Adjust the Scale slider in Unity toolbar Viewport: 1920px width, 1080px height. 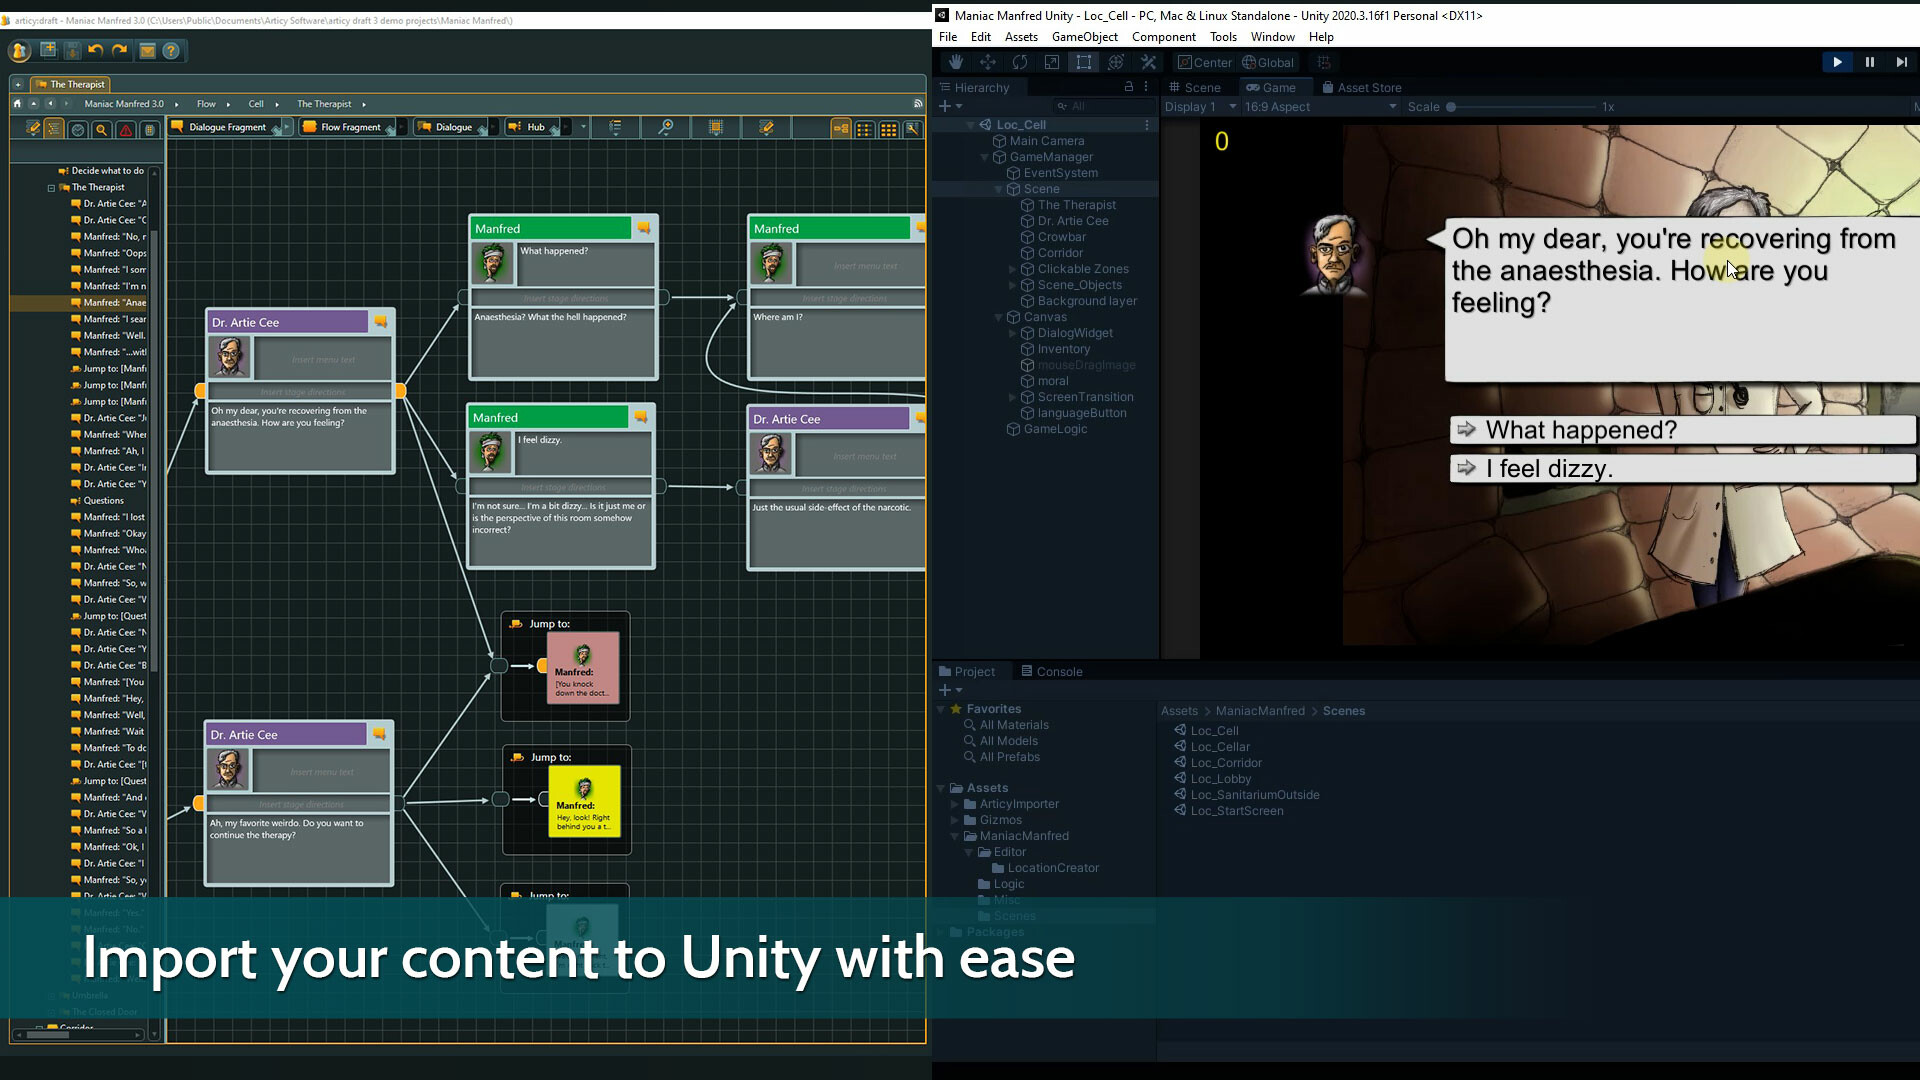1452,107
